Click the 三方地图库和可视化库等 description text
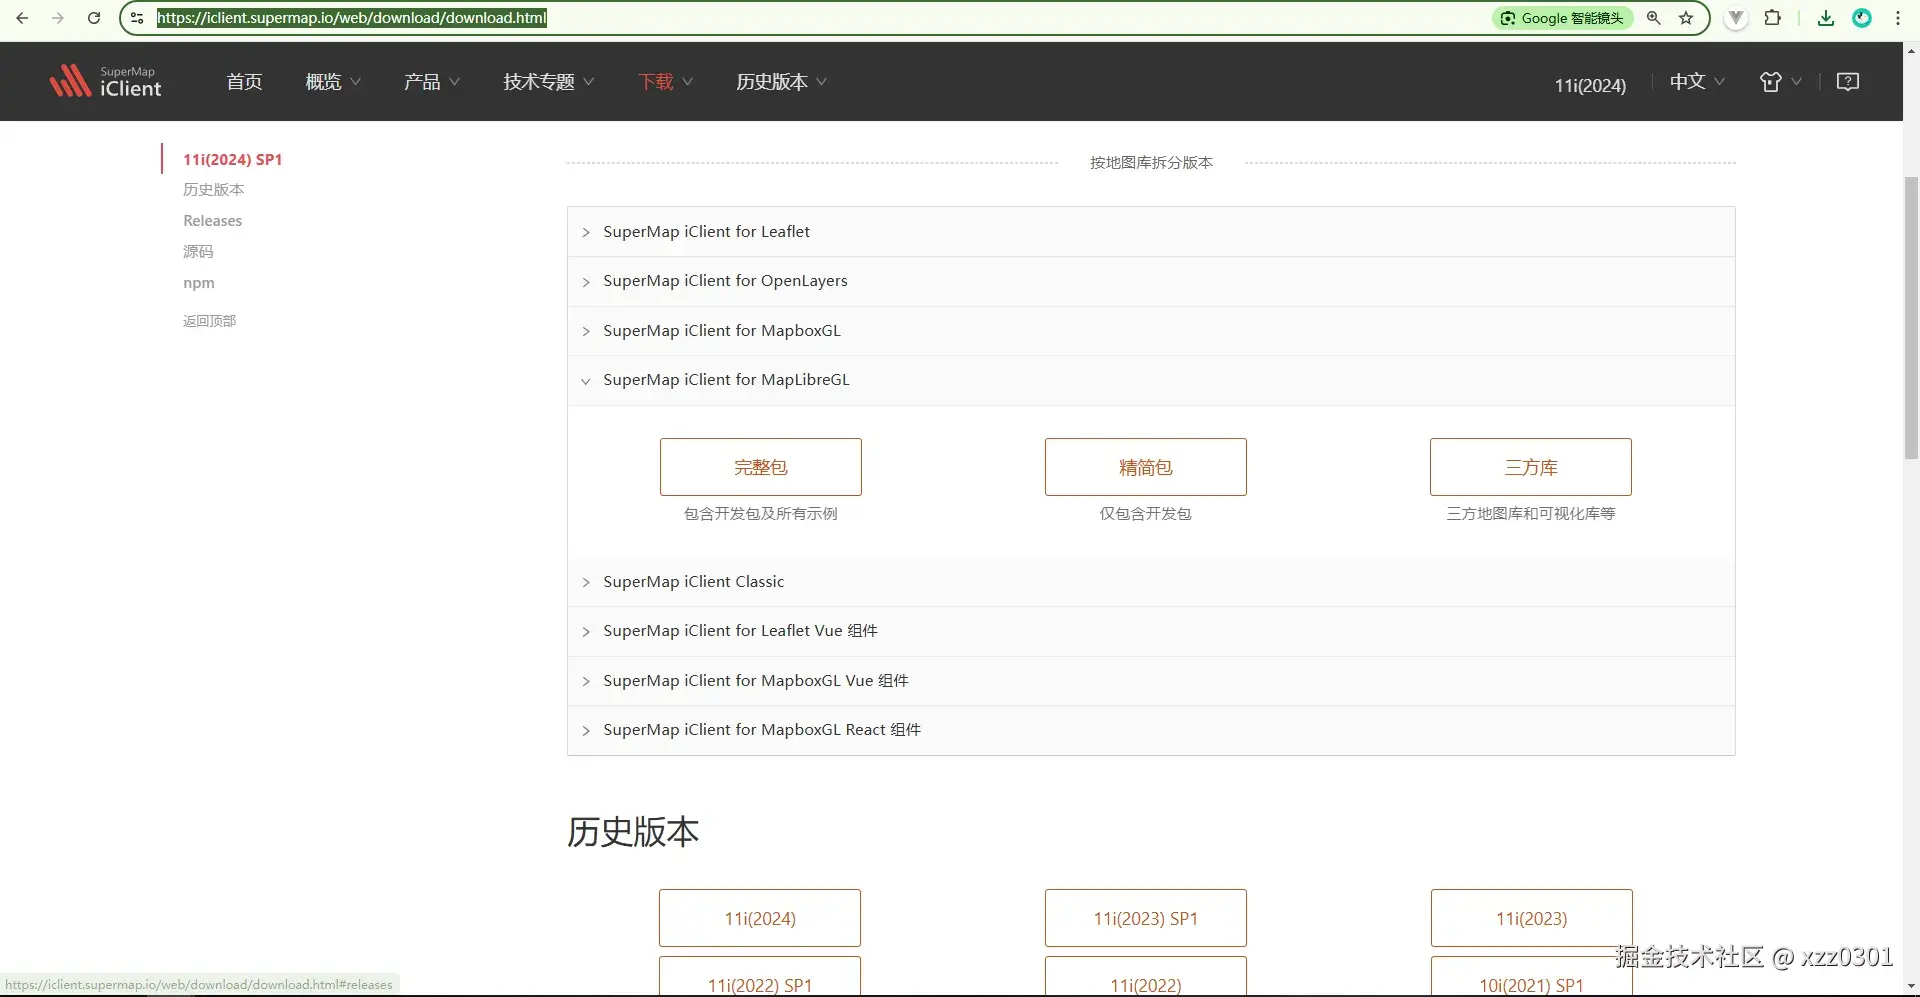Viewport: 1920px width, 997px height. coord(1530,514)
